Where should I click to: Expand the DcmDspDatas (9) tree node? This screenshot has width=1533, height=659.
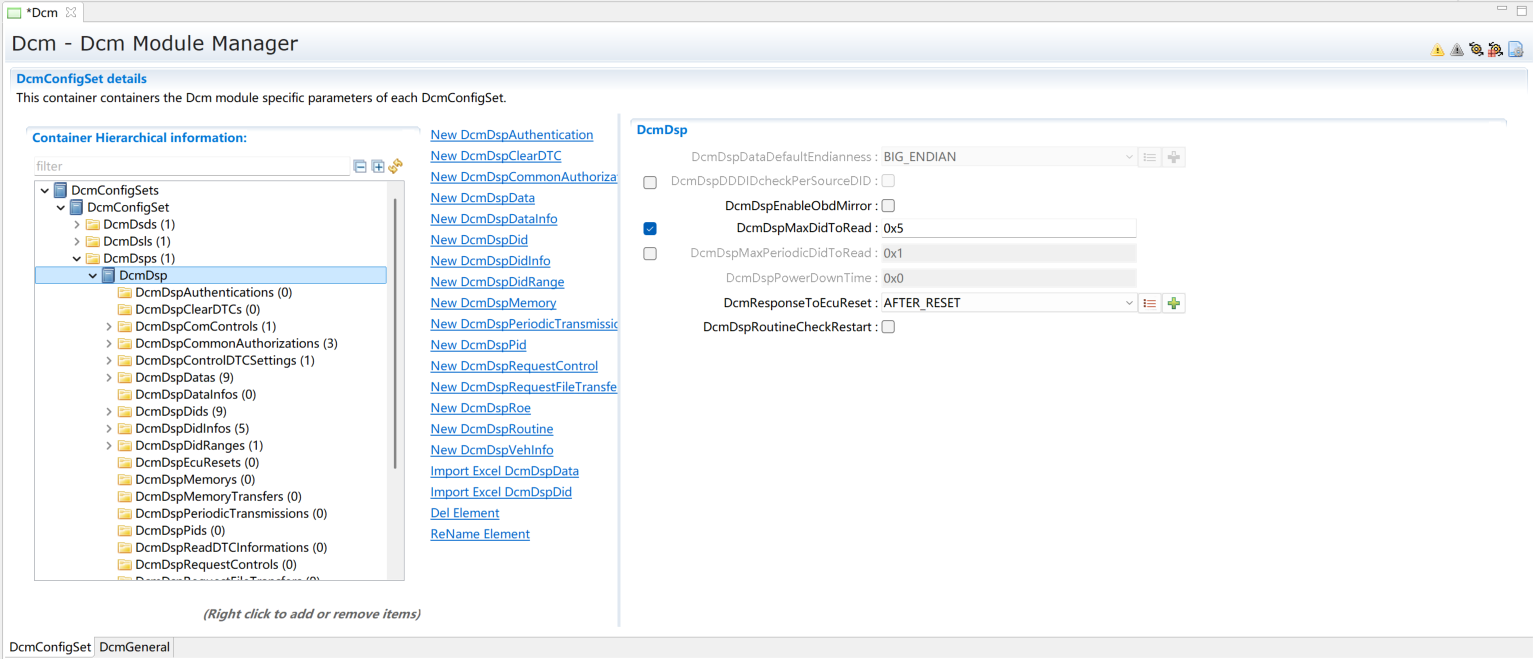(109, 377)
